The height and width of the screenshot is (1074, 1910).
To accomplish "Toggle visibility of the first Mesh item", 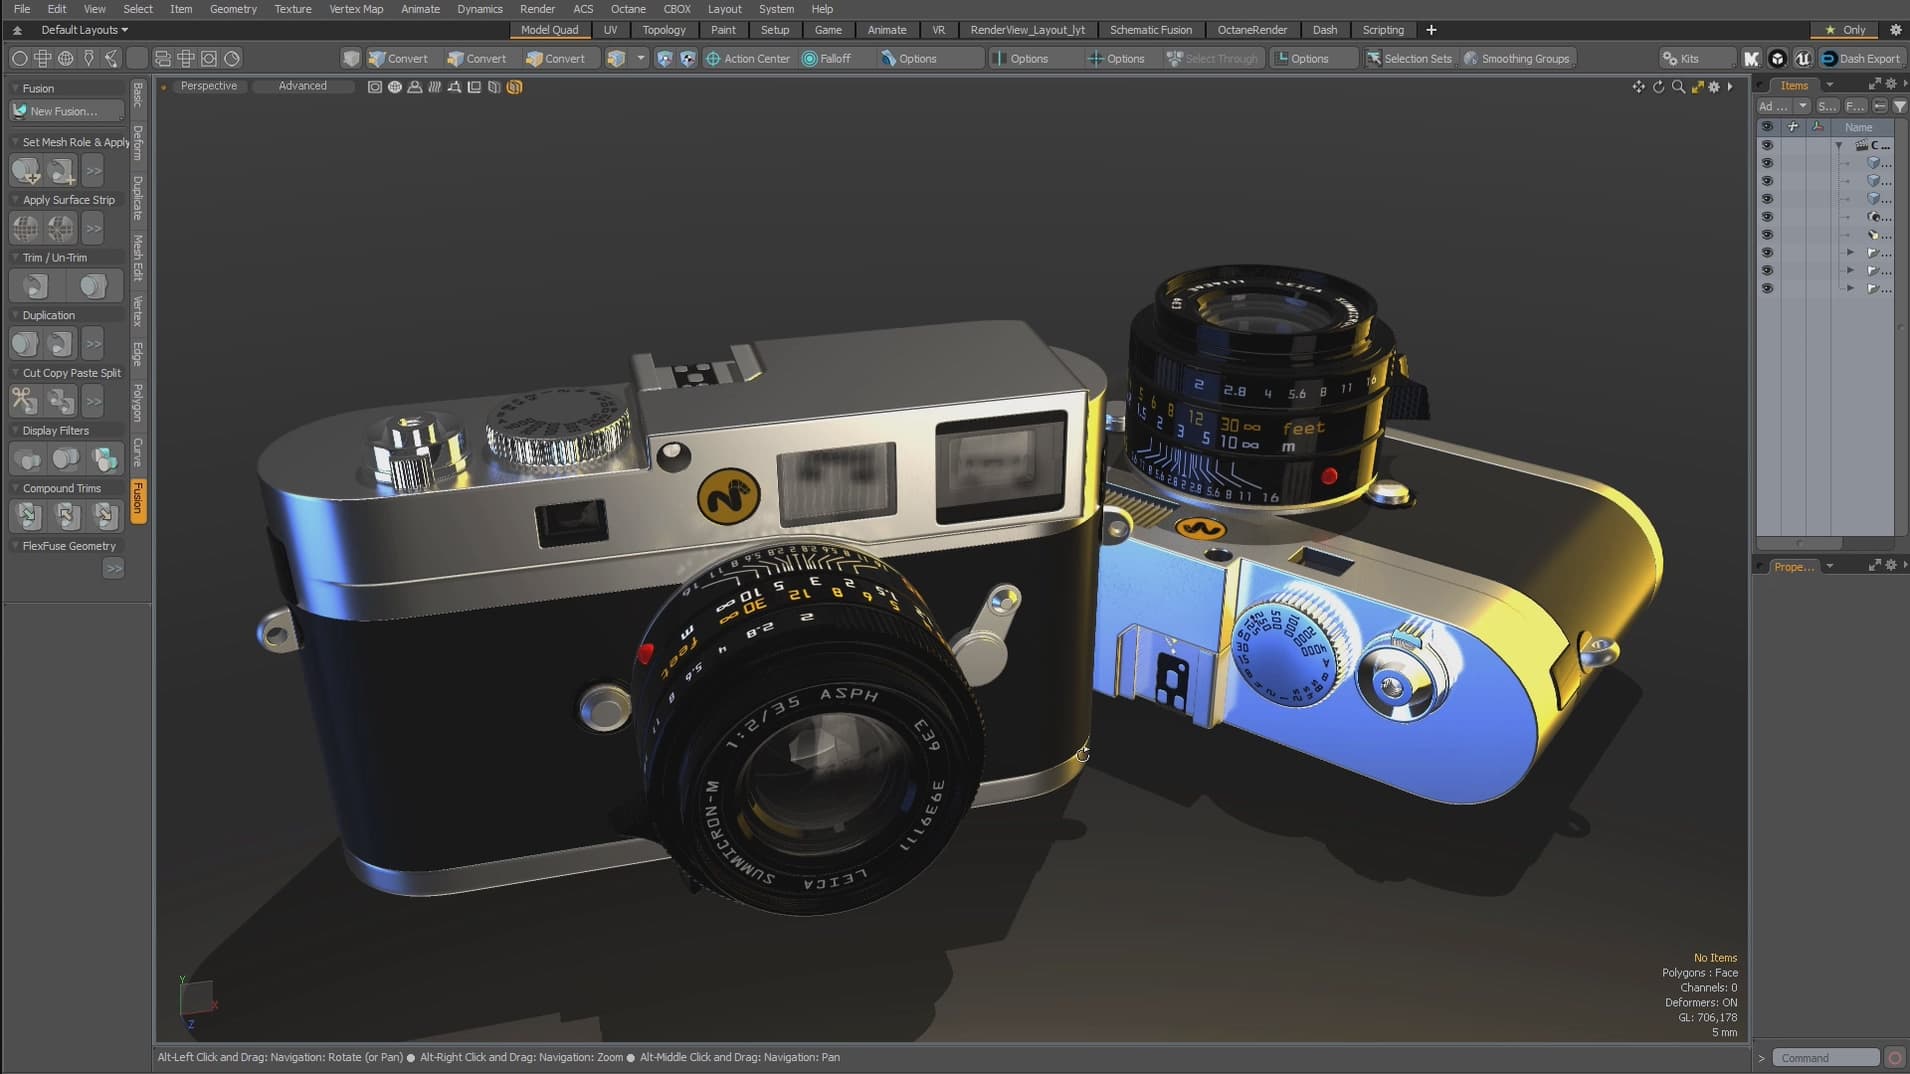I will (1768, 163).
